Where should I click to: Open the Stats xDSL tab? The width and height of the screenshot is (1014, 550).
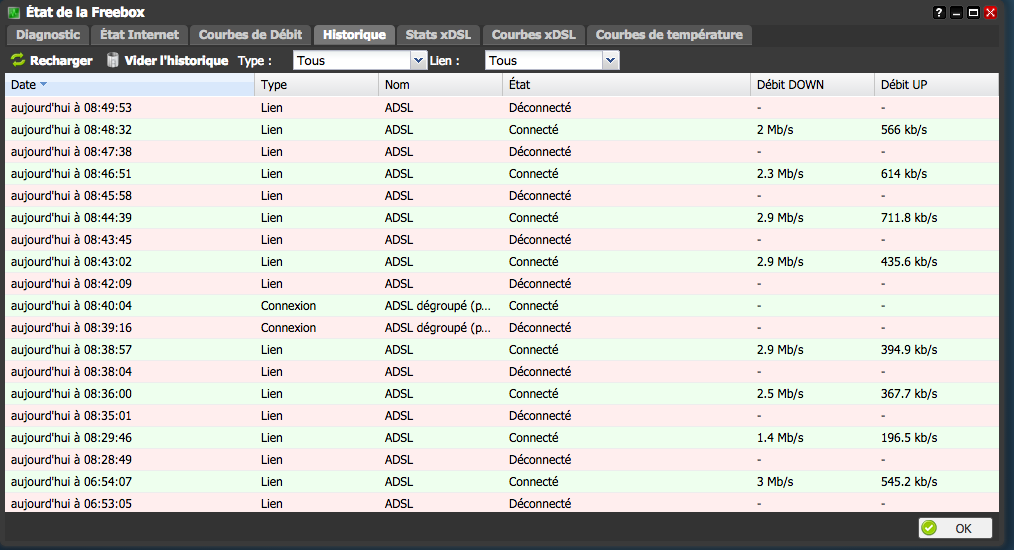pyautogui.click(x=438, y=35)
